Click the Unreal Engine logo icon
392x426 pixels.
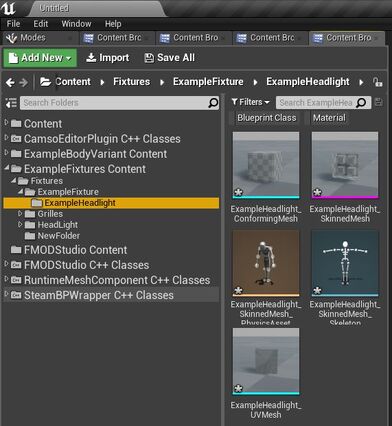pos(8,8)
